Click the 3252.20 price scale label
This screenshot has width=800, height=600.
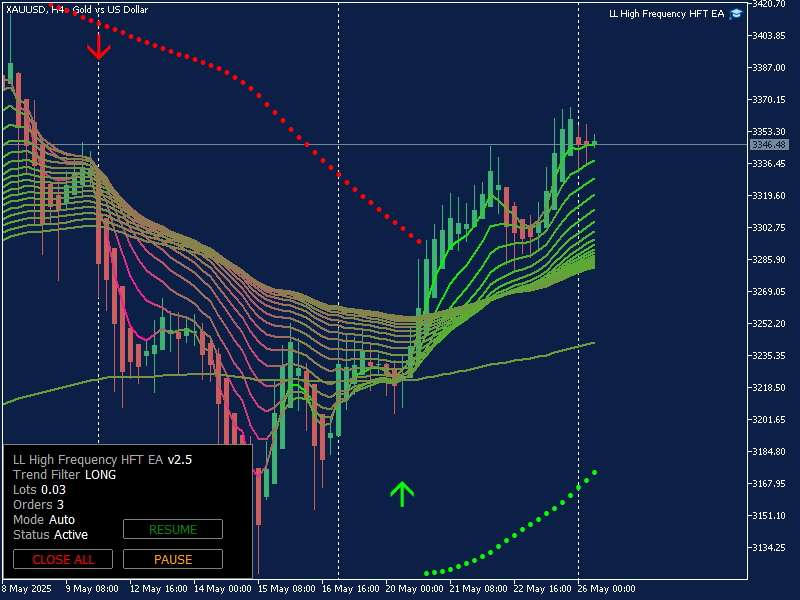(769, 323)
